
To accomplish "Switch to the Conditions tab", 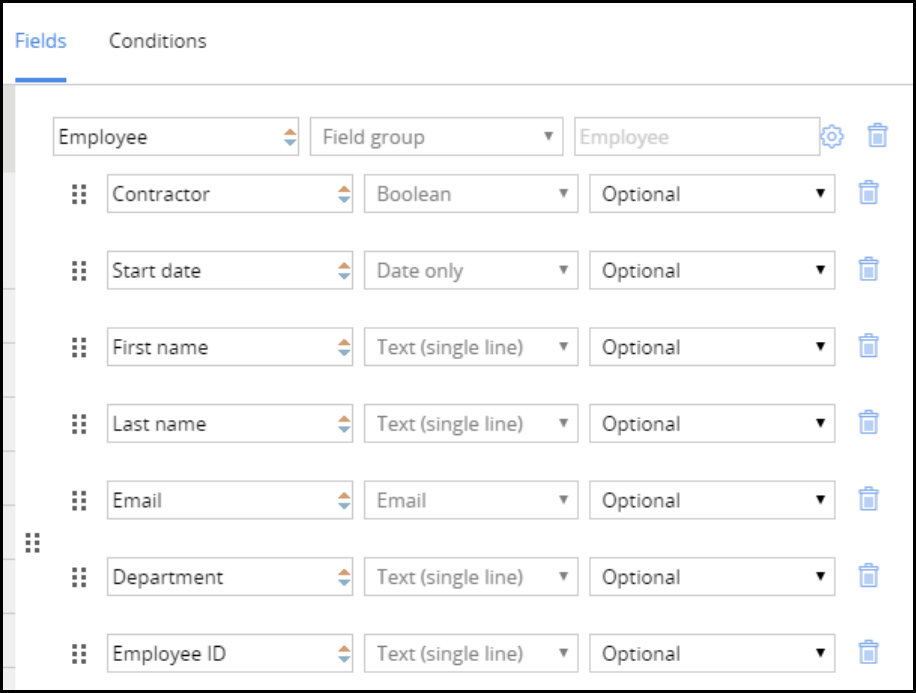I will tap(158, 41).
